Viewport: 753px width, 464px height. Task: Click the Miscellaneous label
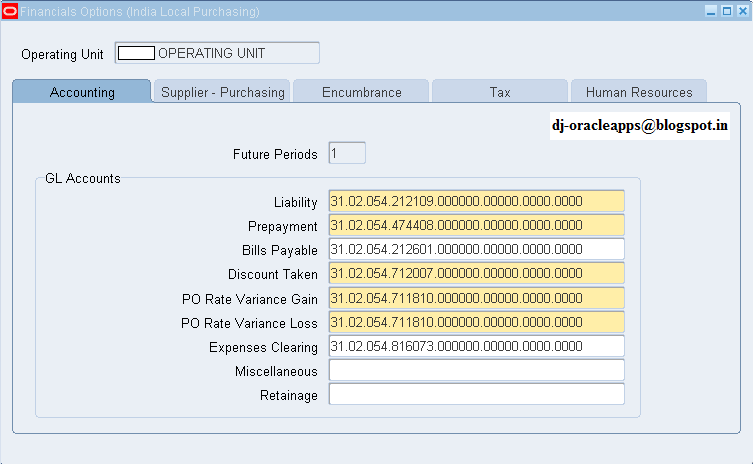pyautogui.click(x=276, y=371)
